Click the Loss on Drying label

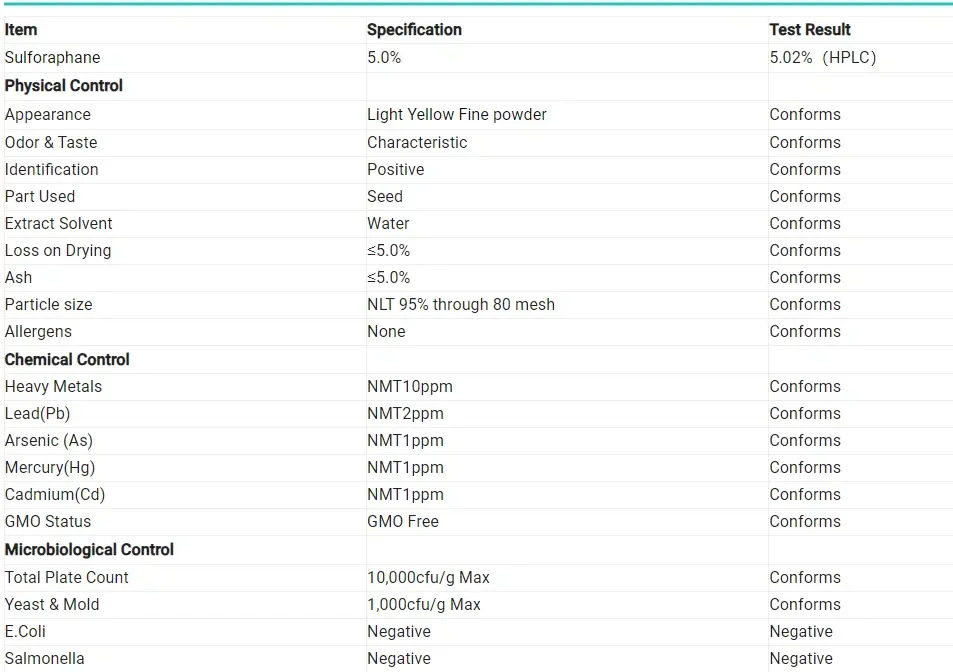click(58, 250)
